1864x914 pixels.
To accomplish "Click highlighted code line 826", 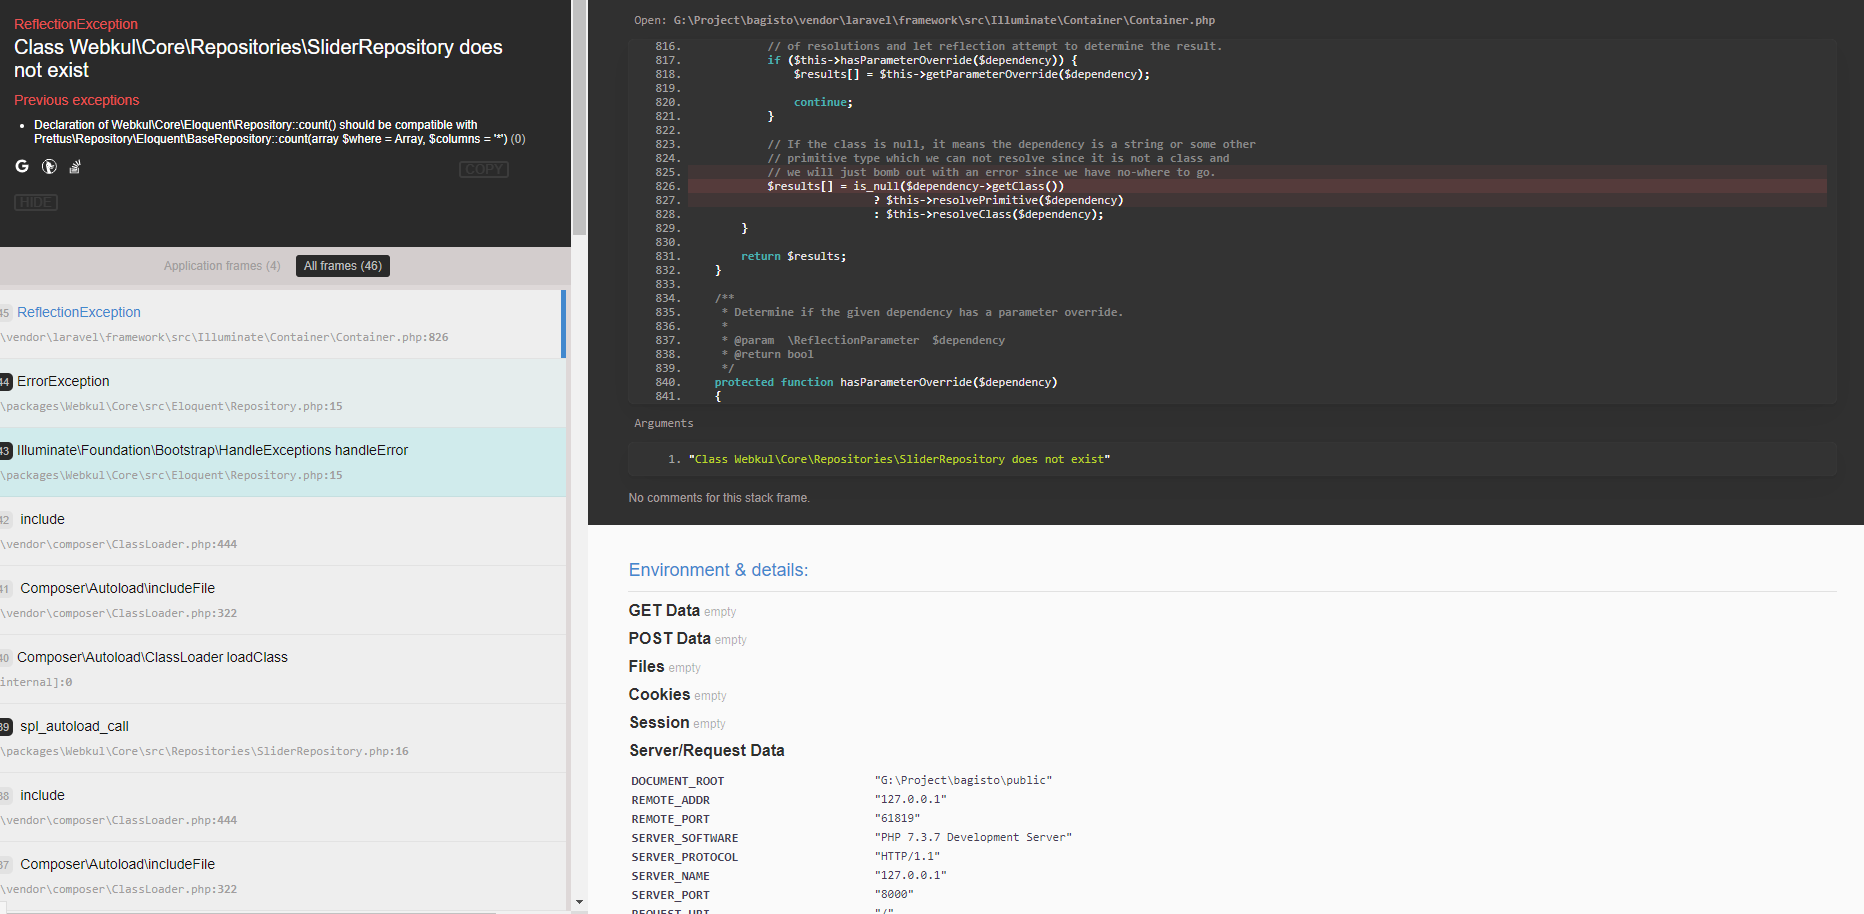I will click(x=1257, y=186).
